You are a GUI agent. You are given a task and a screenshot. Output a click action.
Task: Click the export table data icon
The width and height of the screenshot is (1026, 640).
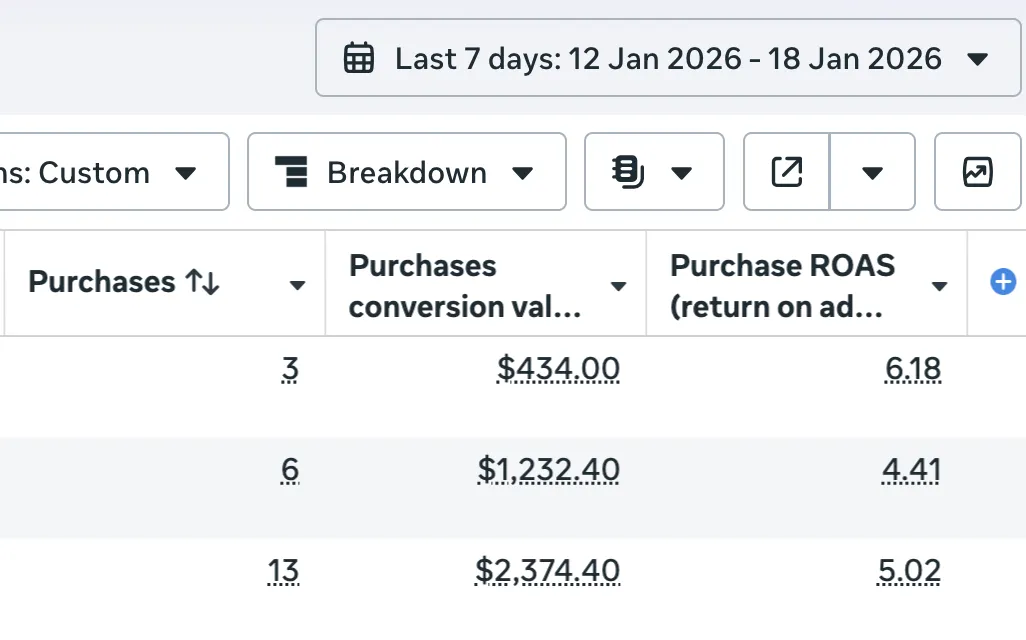[x=787, y=172]
